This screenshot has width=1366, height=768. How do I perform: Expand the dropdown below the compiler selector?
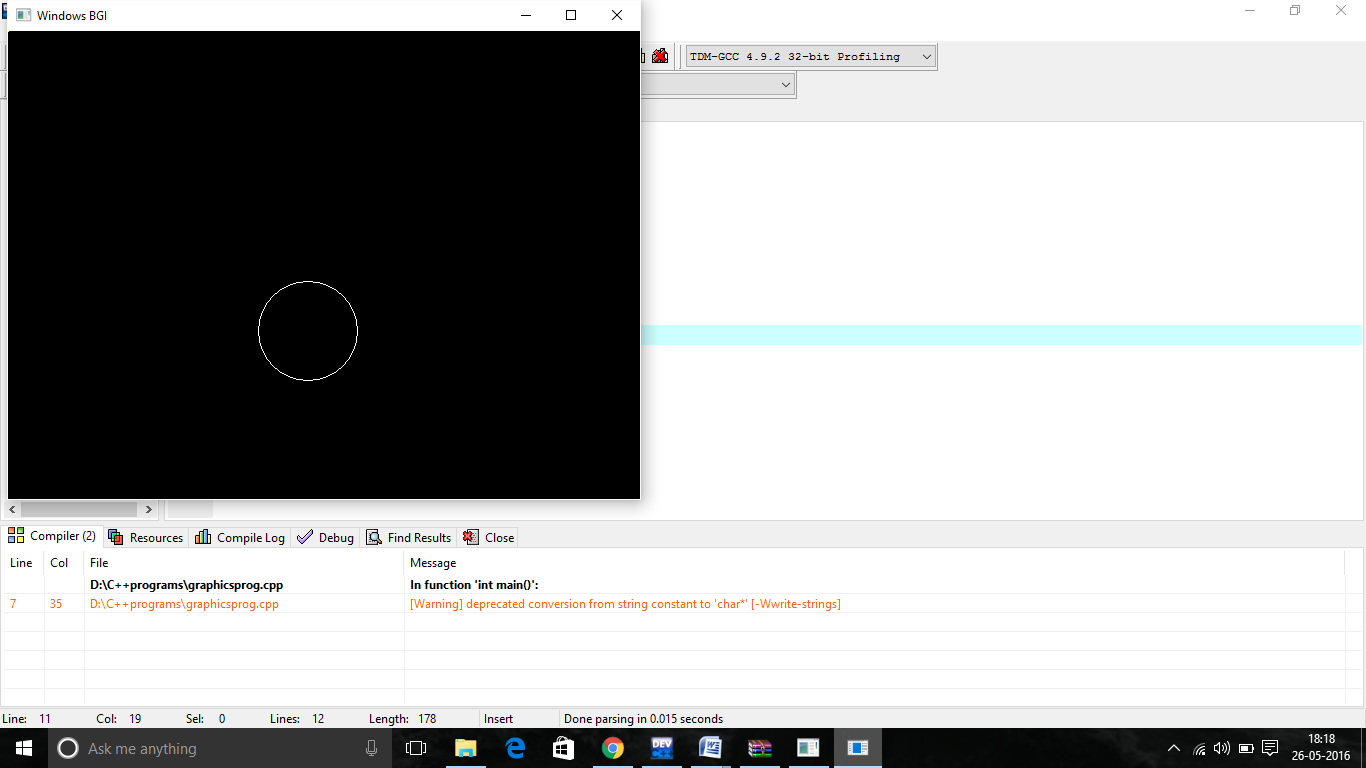pyautogui.click(x=718, y=85)
